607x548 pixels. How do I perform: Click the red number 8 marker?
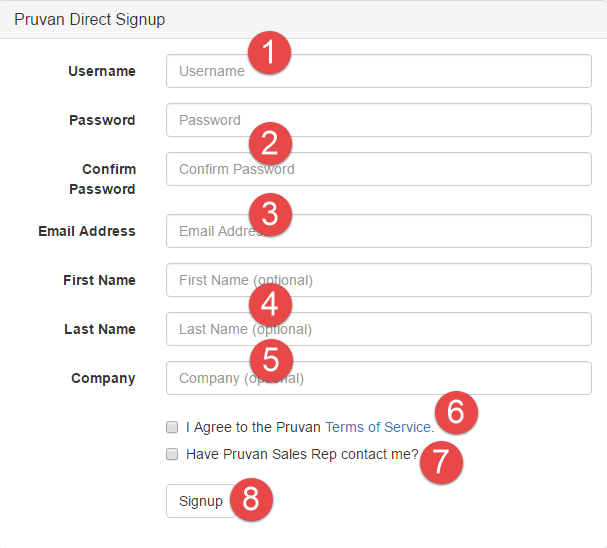pyautogui.click(x=251, y=499)
